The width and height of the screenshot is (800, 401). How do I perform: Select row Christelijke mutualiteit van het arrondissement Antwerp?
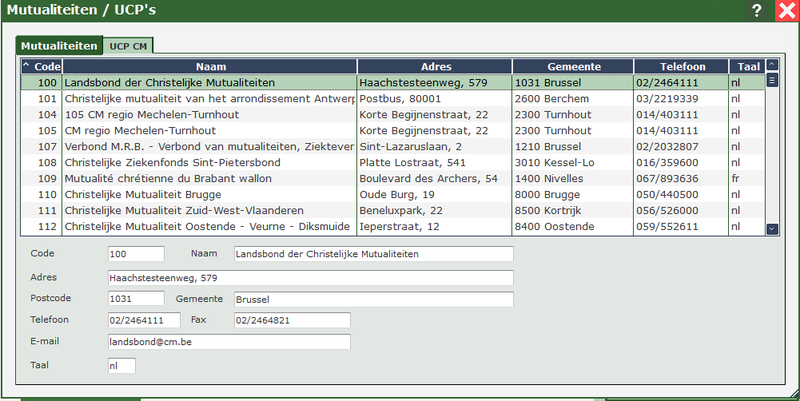393,98
